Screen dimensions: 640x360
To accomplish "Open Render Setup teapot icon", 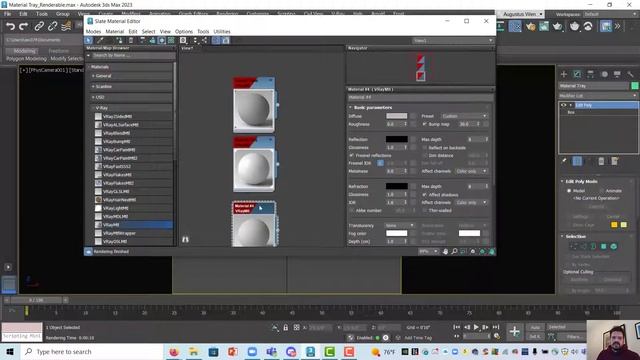I will (531, 27).
